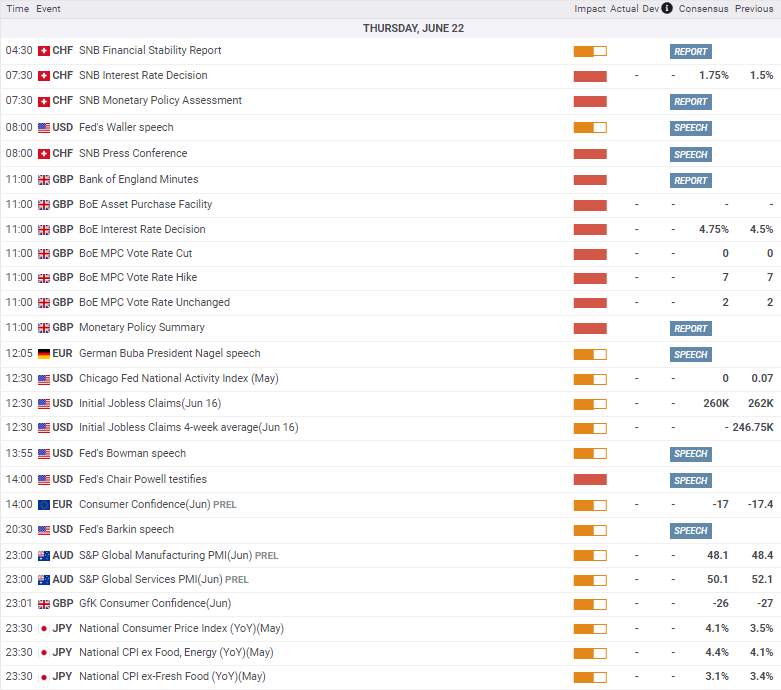Click the Time column header
The image size is (781, 690).
[x=17, y=8]
